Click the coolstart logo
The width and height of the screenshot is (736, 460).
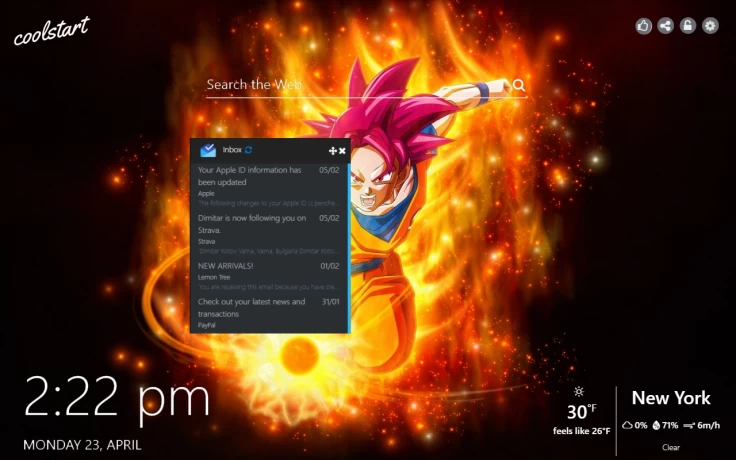(x=52, y=31)
